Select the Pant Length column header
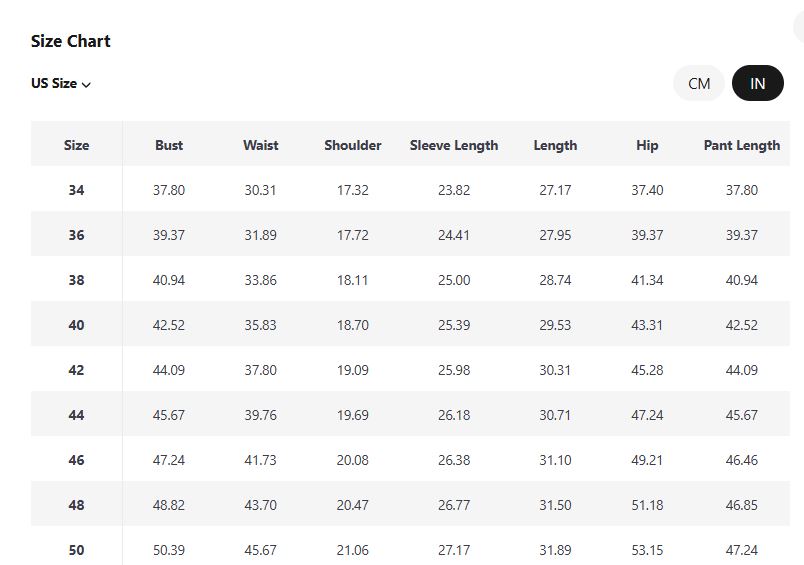The width and height of the screenshot is (804, 565). [741, 145]
